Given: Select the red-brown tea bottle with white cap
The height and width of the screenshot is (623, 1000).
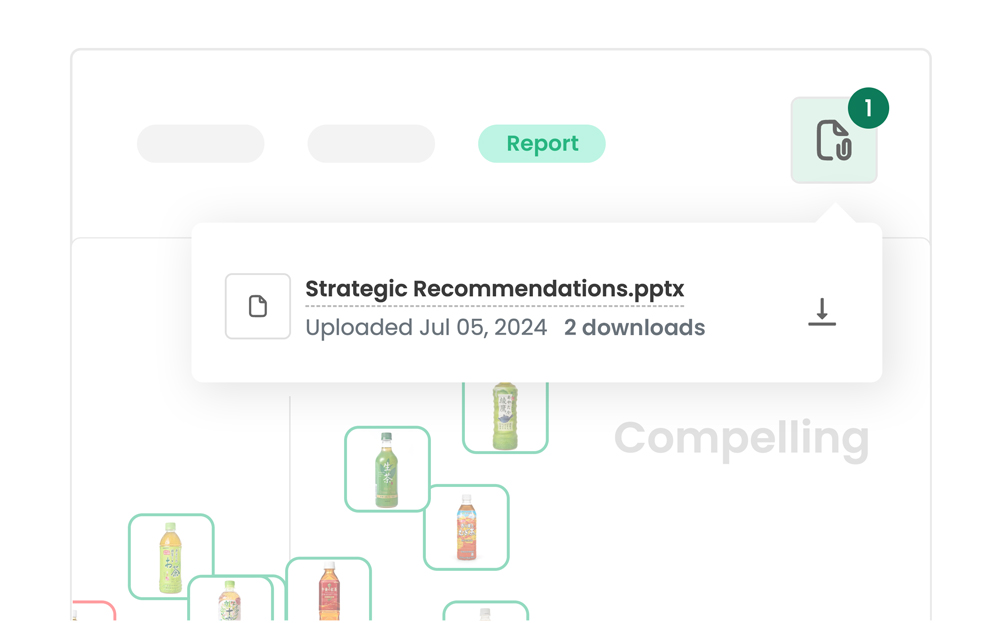Looking at the screenshot, I should (329, 590).
